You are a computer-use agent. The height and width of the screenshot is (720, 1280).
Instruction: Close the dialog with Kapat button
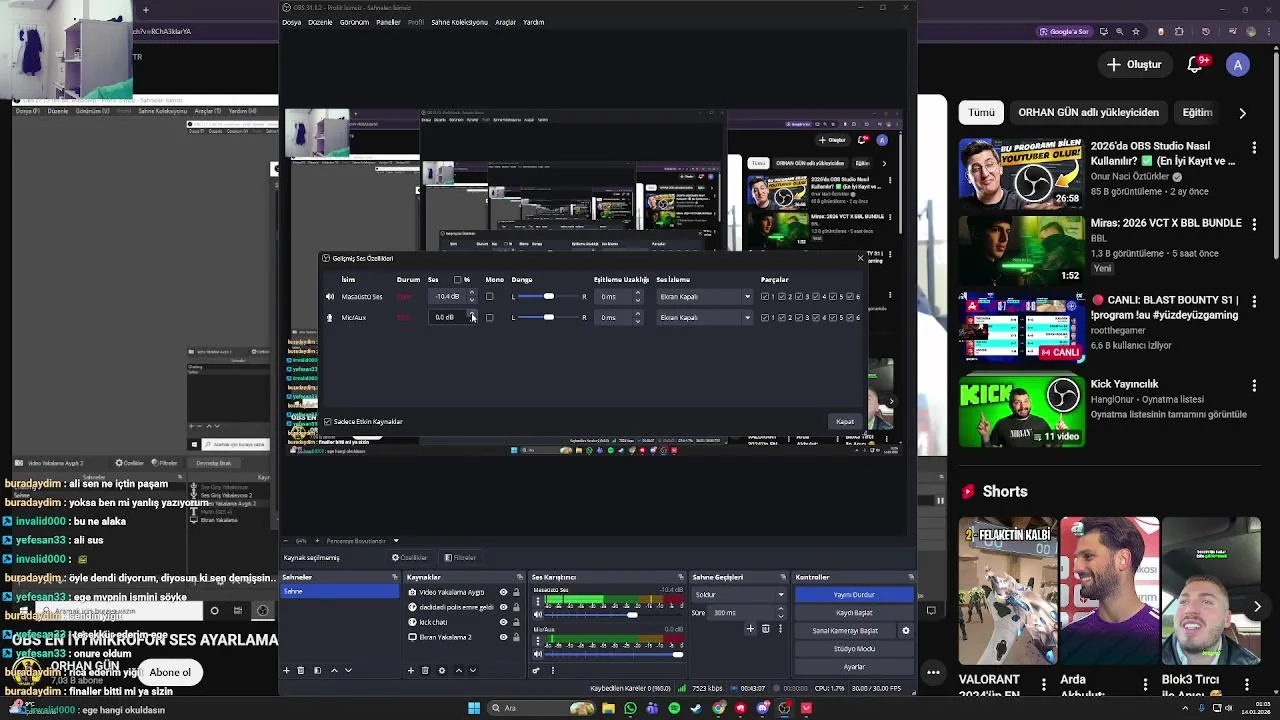(x=845, y=422)
